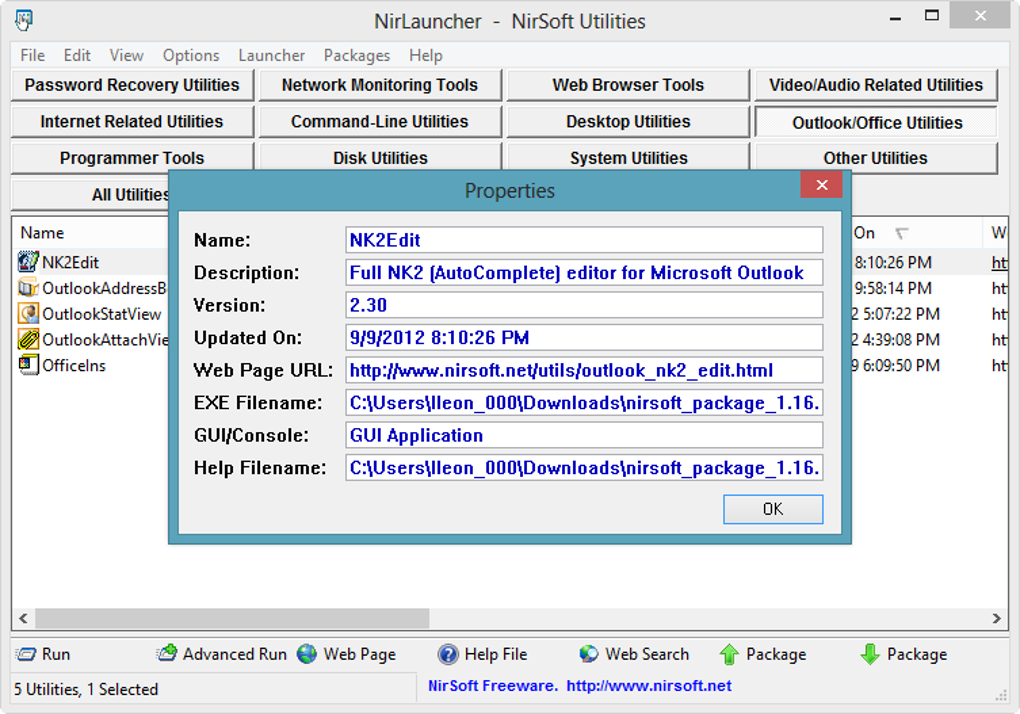This screenshot has height=714, width=1020.
Task: Click the 9:58:14 PM time cell
Action: click(x=892, y=288)
